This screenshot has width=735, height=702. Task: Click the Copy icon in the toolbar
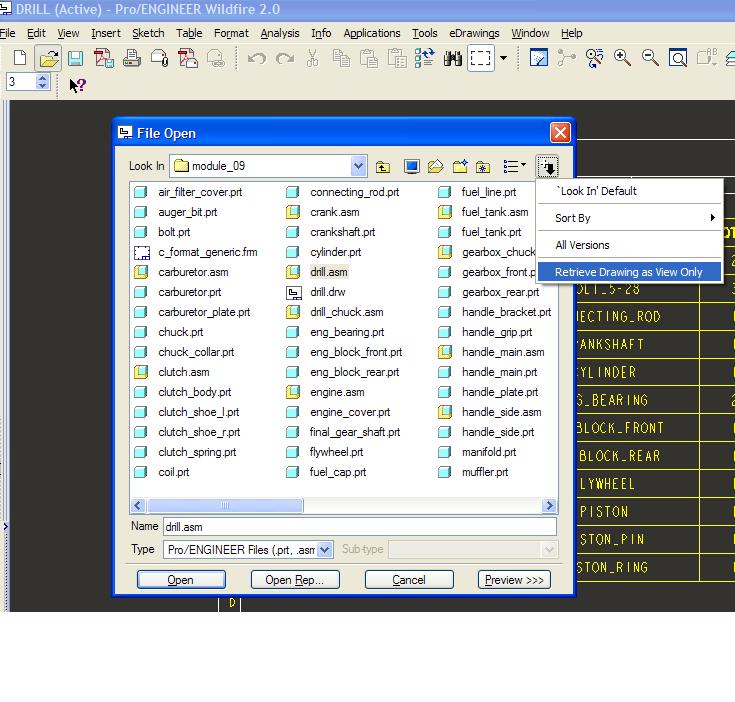tap(341, 59)
